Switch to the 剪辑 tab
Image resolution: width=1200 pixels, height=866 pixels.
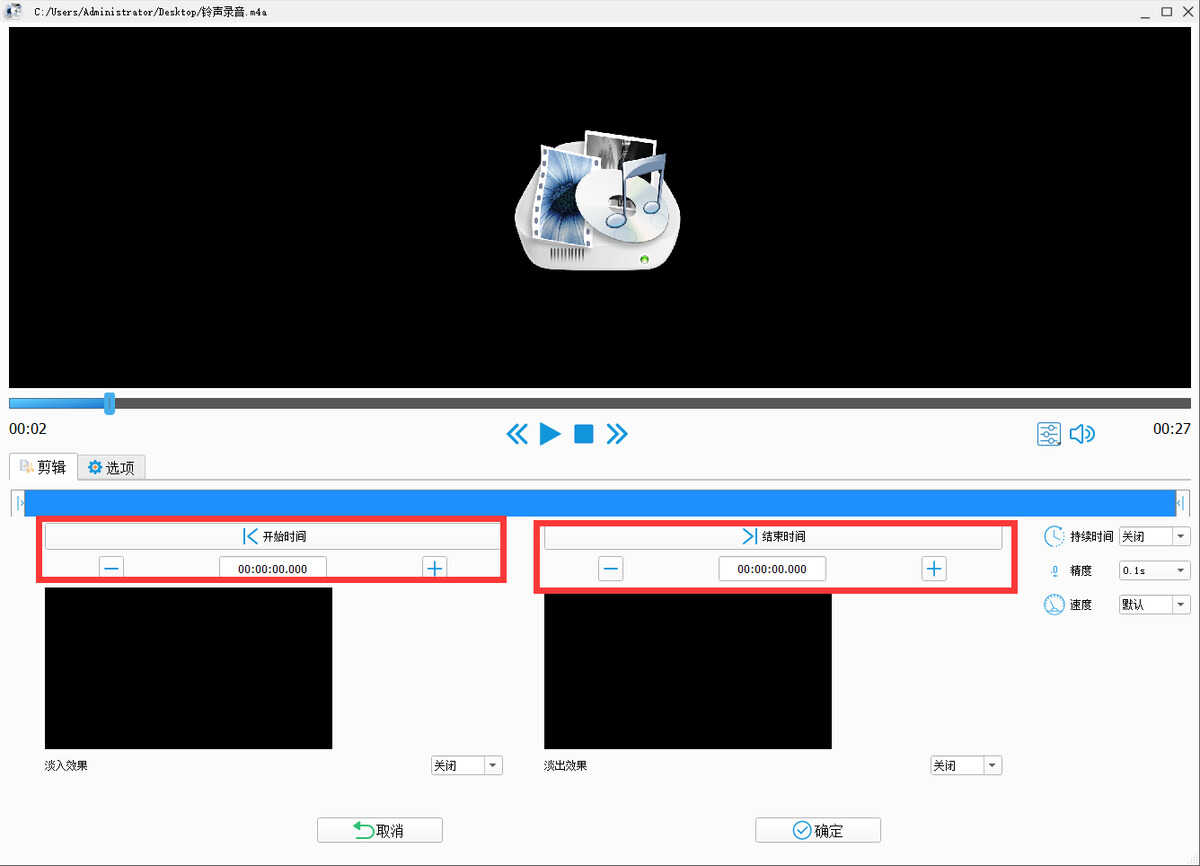pos(43,466)
